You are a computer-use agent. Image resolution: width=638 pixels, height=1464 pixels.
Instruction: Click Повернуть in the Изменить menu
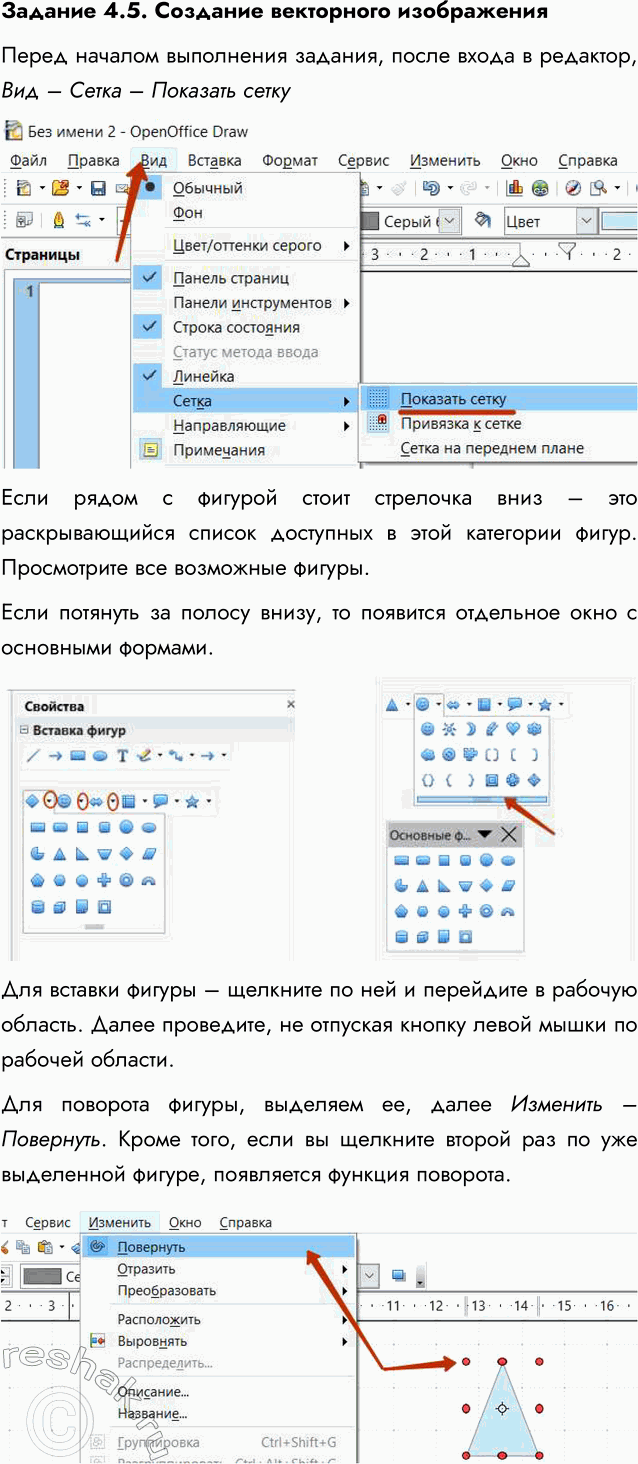tap(151, 1247)
